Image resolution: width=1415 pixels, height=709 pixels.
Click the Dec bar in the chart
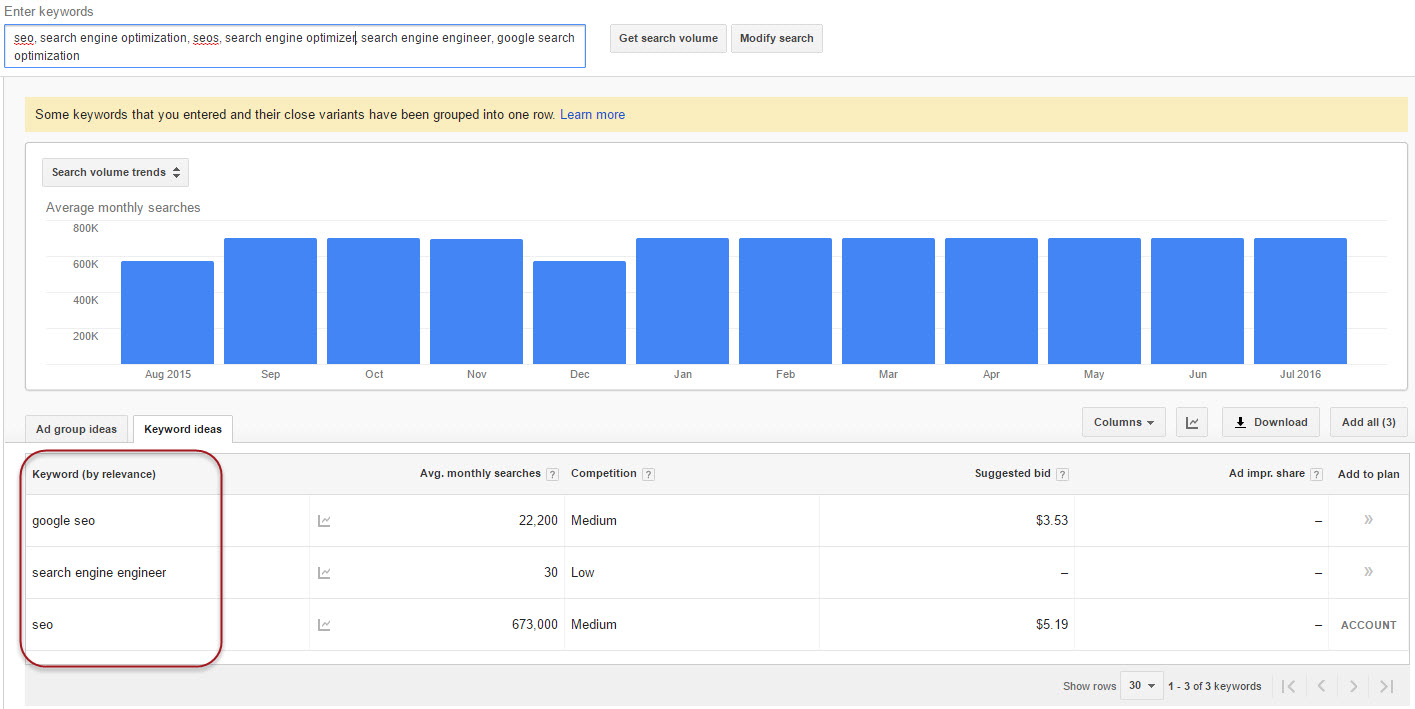pyautogui.click(x=579, y=312)
